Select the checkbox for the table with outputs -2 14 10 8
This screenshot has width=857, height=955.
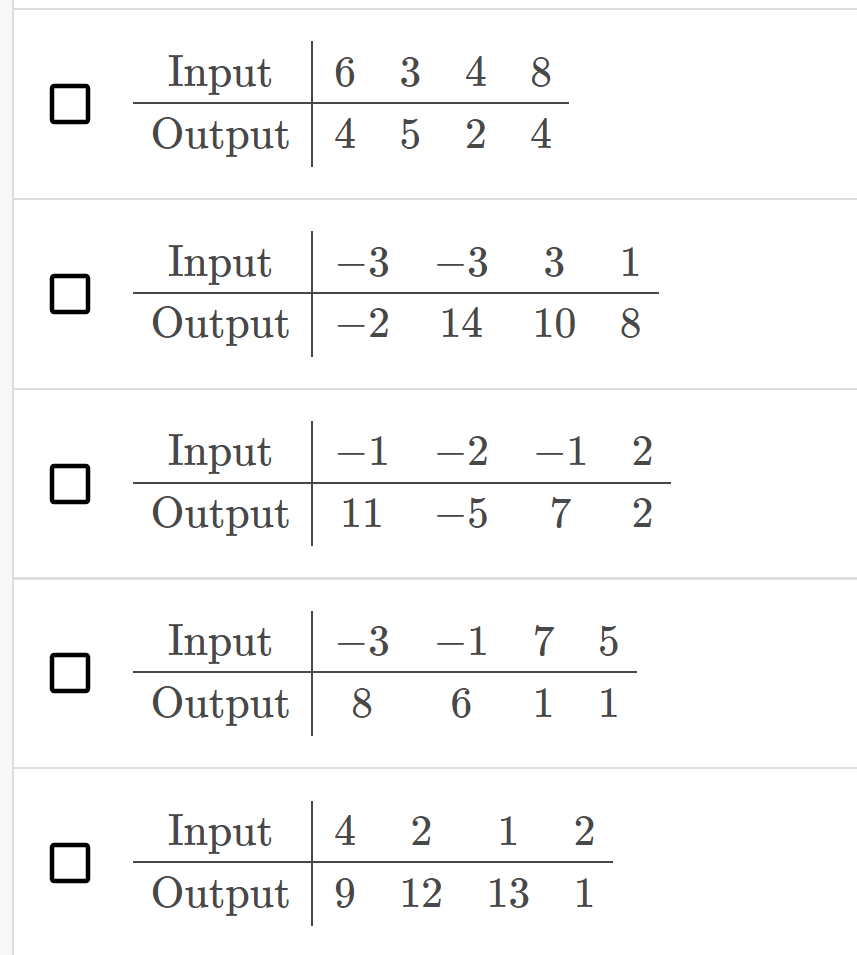tap(68, 293)
